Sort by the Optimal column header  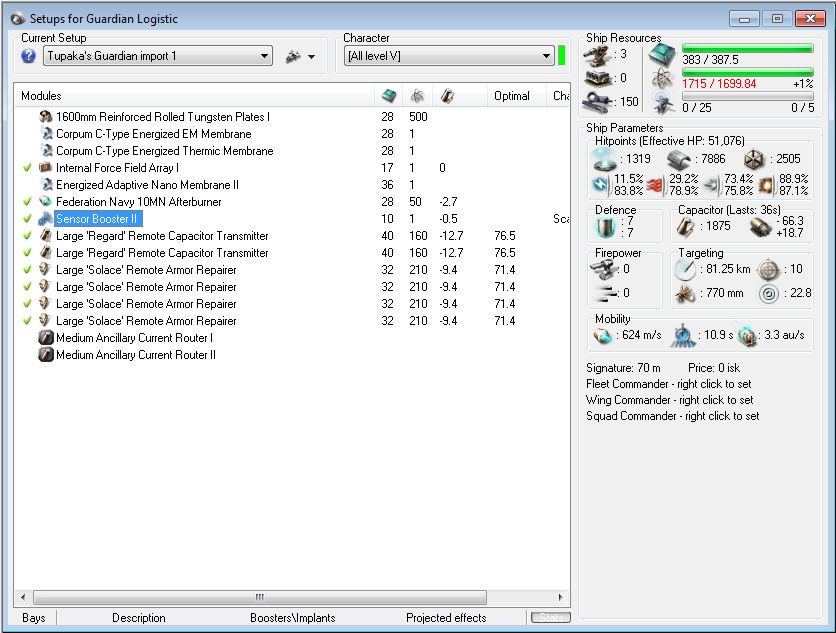point(512,96)
